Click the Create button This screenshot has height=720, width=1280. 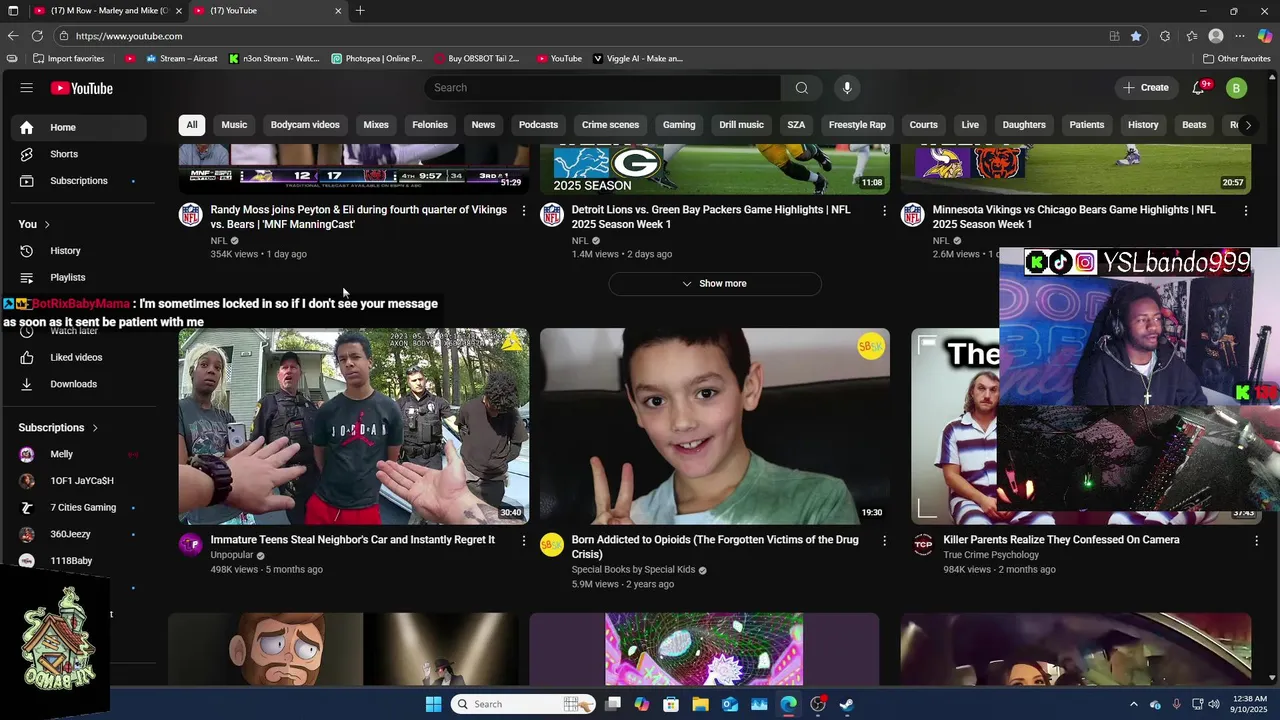(x=1146, y=88)
